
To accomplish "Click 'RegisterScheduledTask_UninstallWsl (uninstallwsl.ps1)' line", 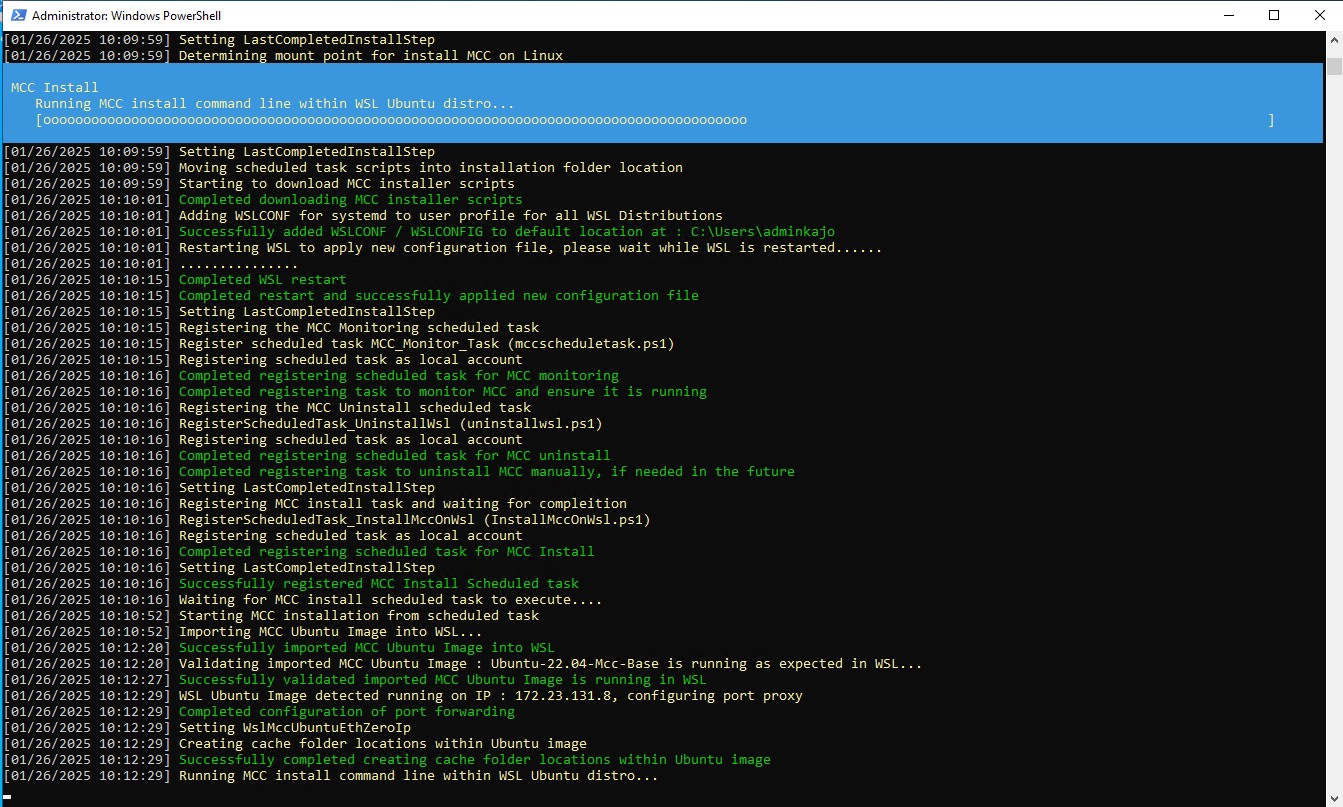I will tap(391, 424).
